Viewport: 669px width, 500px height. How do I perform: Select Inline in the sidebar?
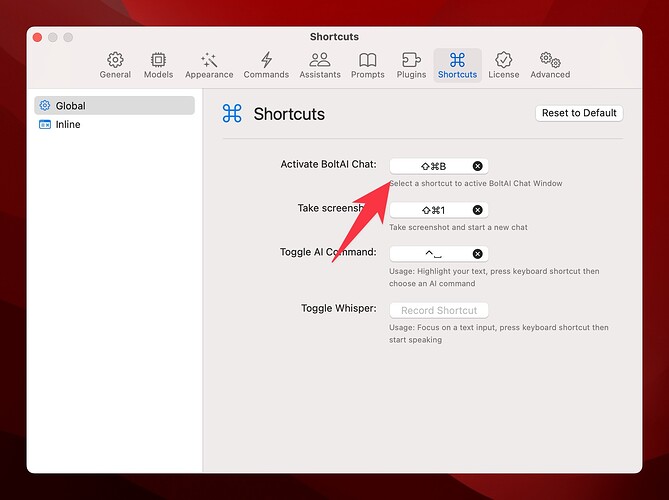coord(114,124)
